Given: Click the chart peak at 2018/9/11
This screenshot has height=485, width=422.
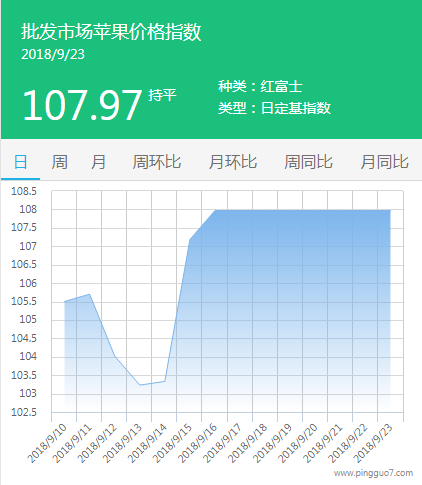Looking at the screenshot, I should coord(89,294).
